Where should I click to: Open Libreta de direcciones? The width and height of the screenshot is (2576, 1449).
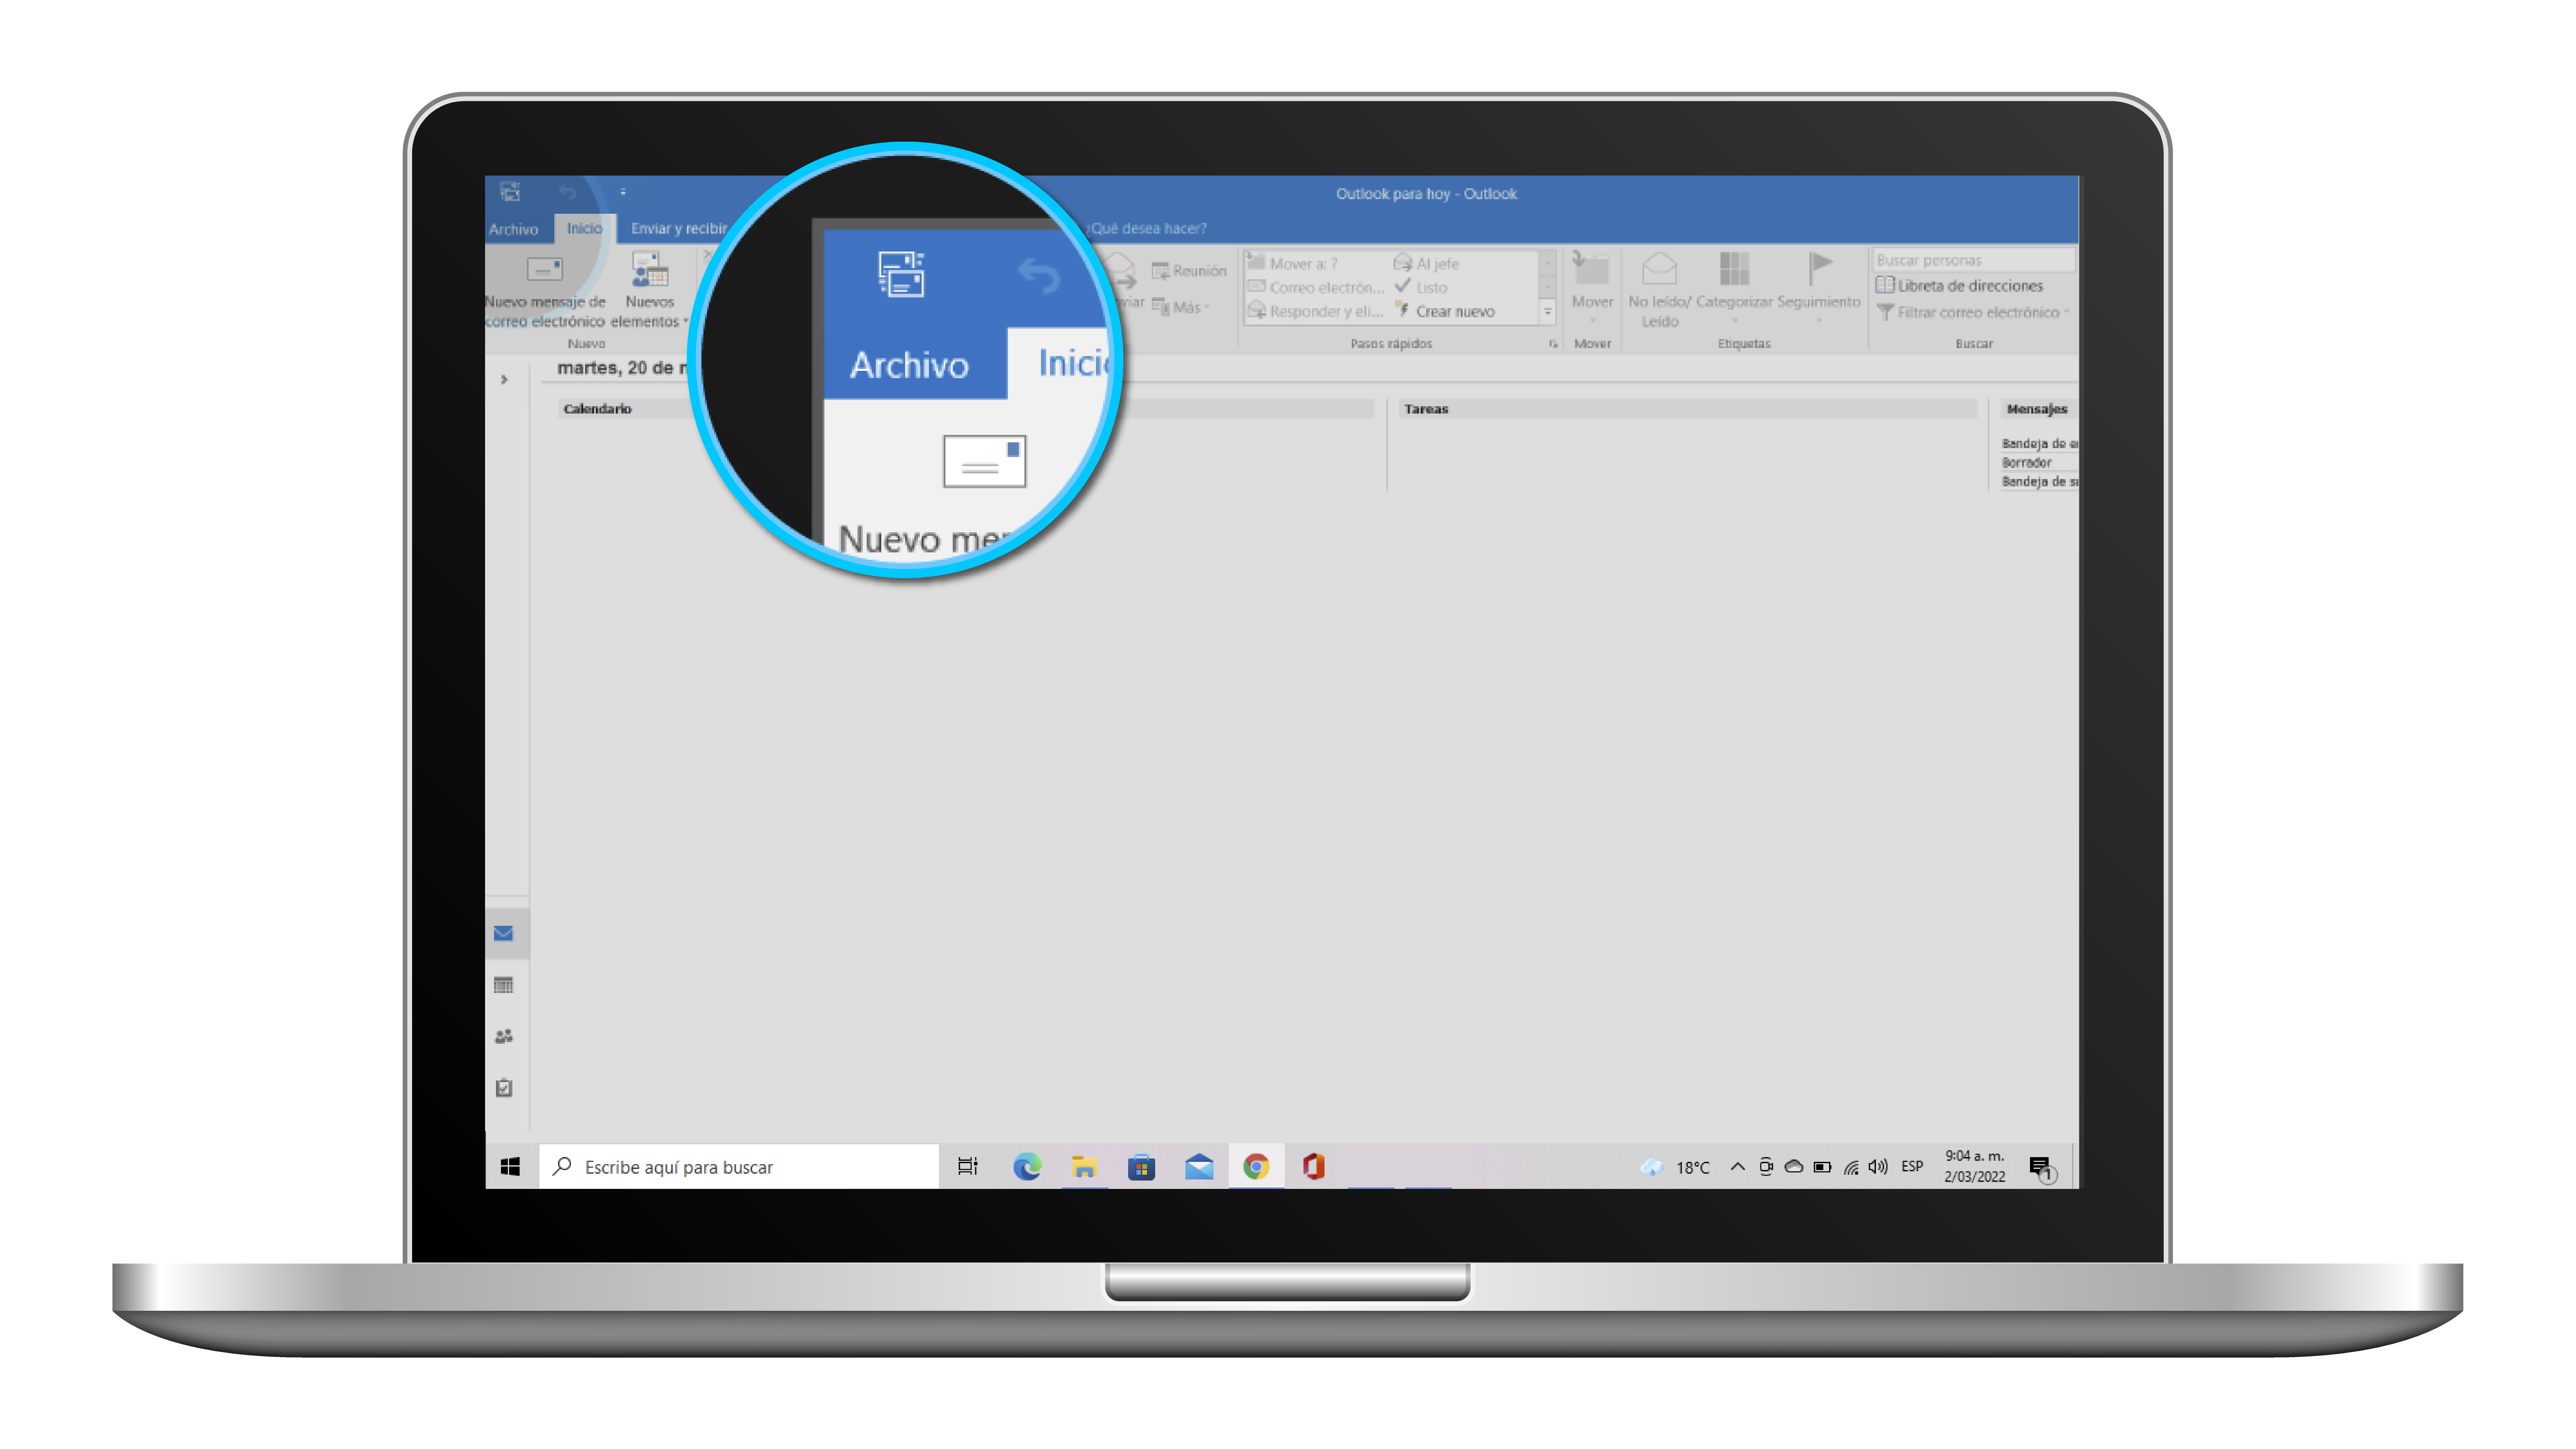(x=1959, y=286)
